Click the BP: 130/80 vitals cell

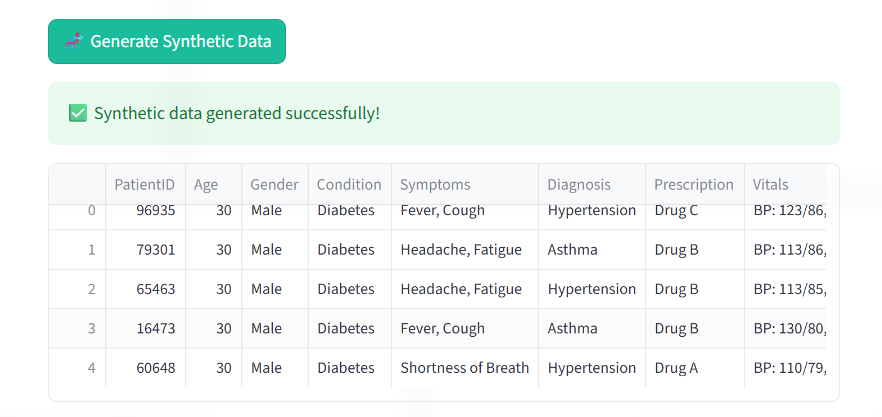[x=789, y=328]
